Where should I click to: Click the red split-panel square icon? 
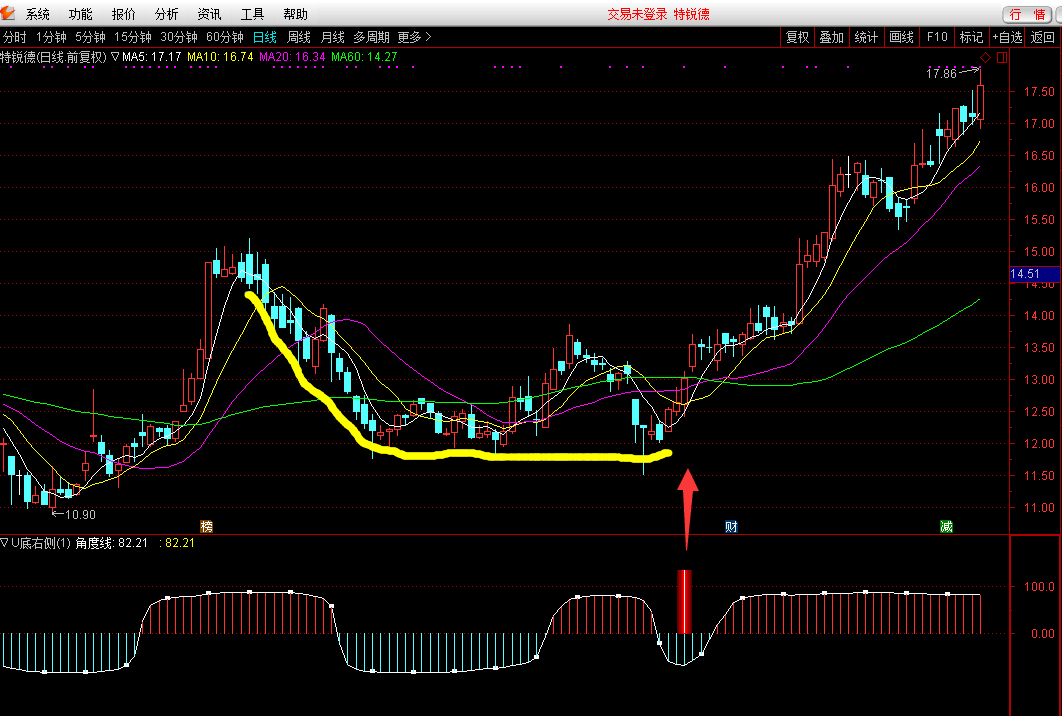(x=1002, y=58)
